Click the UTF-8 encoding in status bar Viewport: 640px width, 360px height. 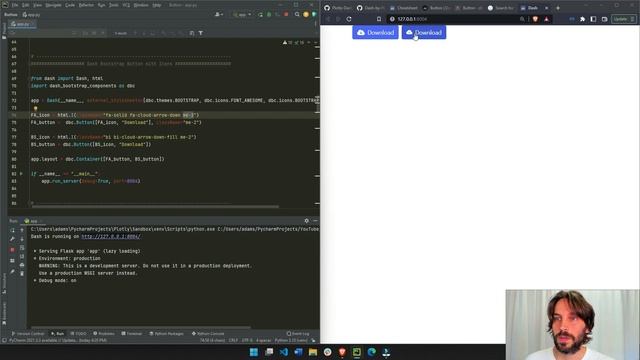coord(247,340)
